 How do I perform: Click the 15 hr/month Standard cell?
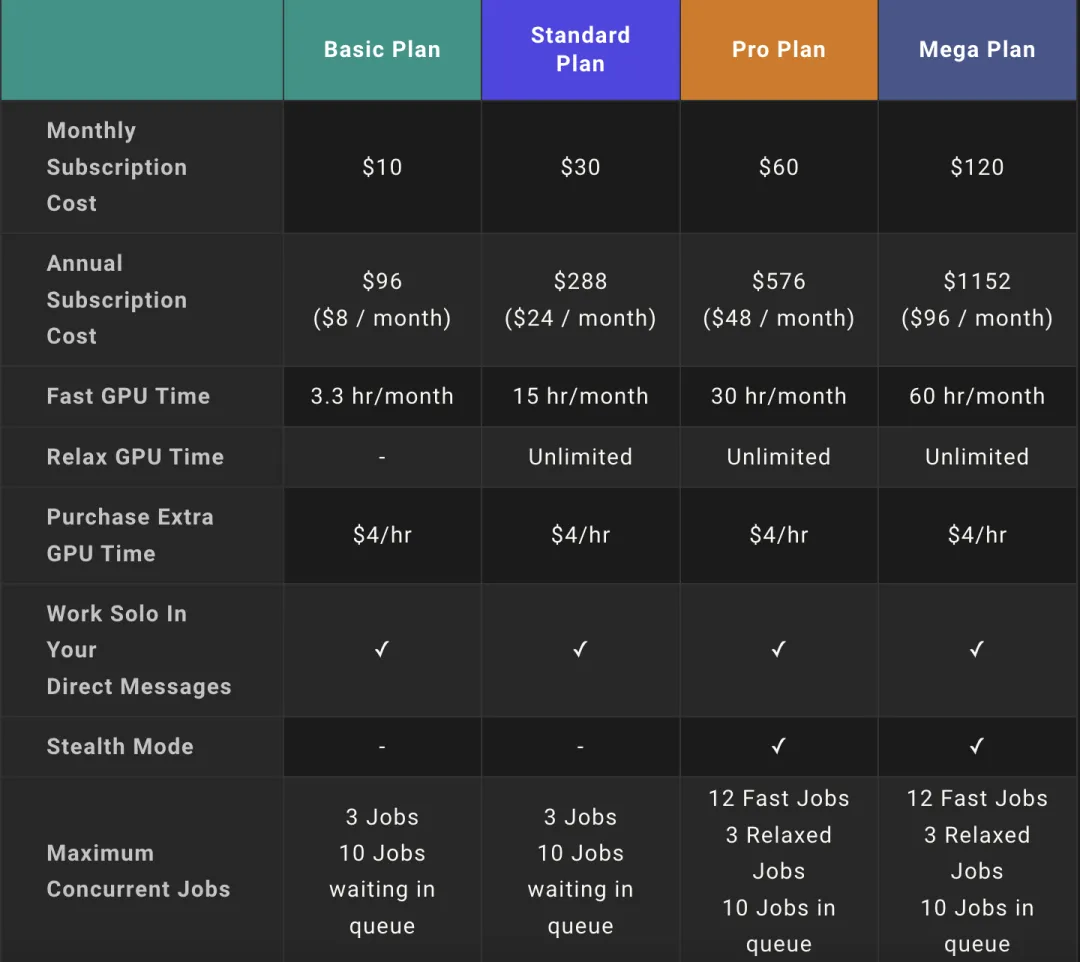pos(580,396)
